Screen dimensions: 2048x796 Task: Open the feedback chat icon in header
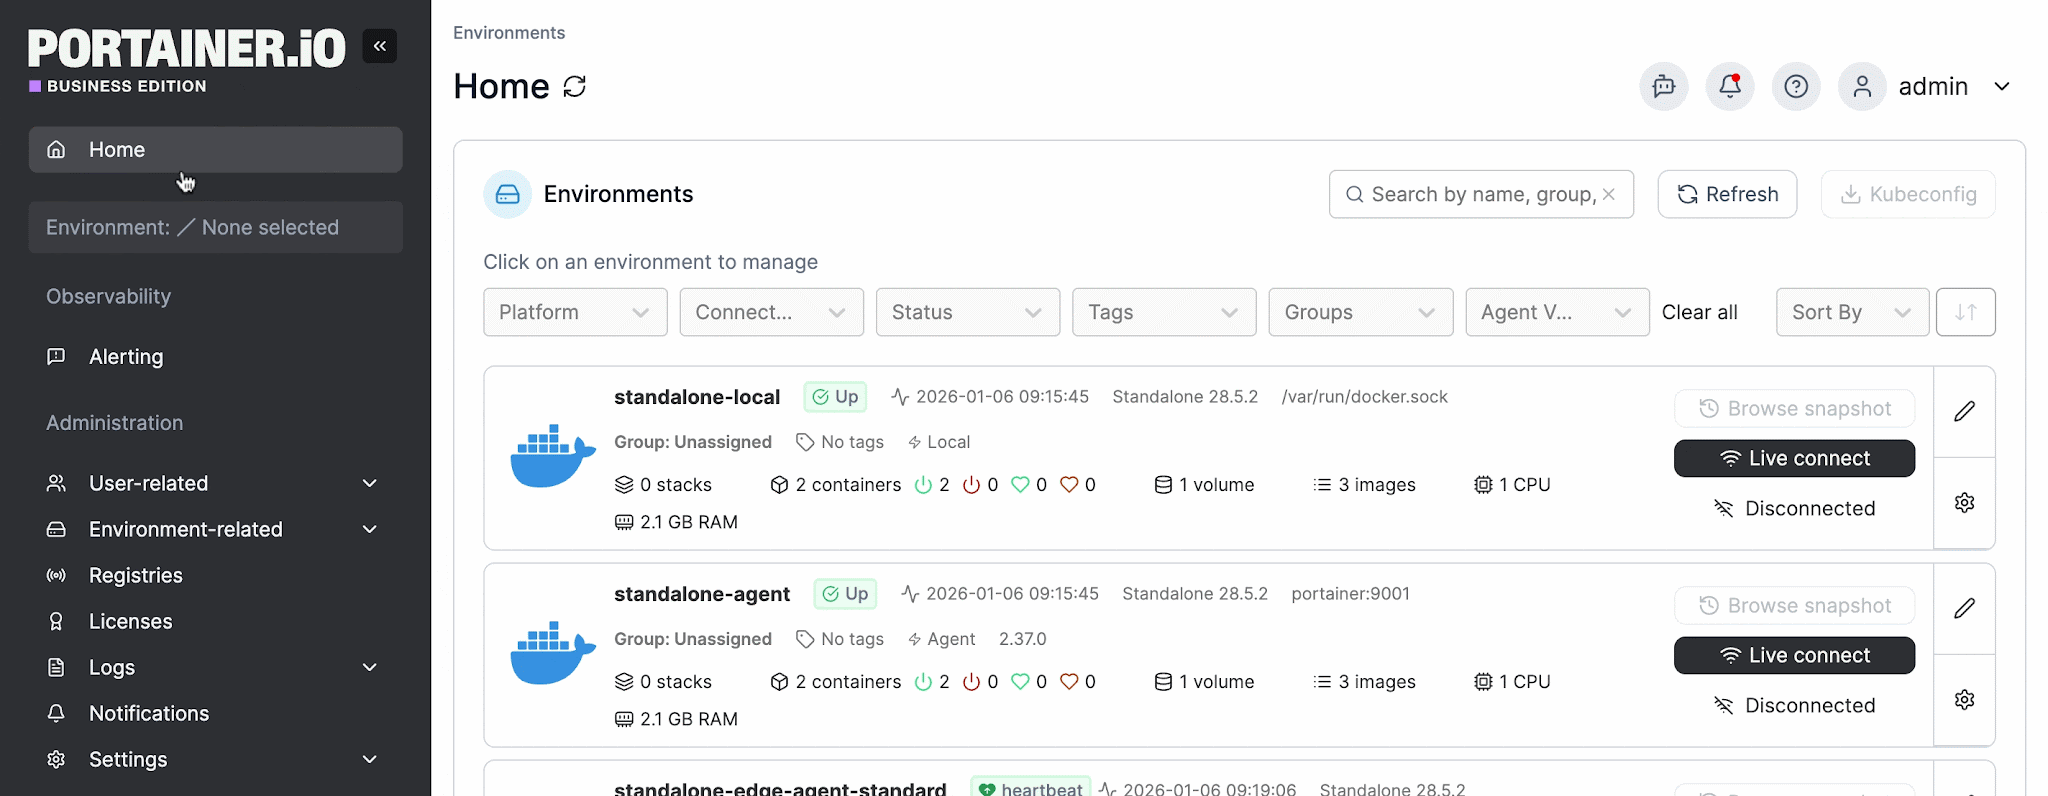coord(1664,86)
